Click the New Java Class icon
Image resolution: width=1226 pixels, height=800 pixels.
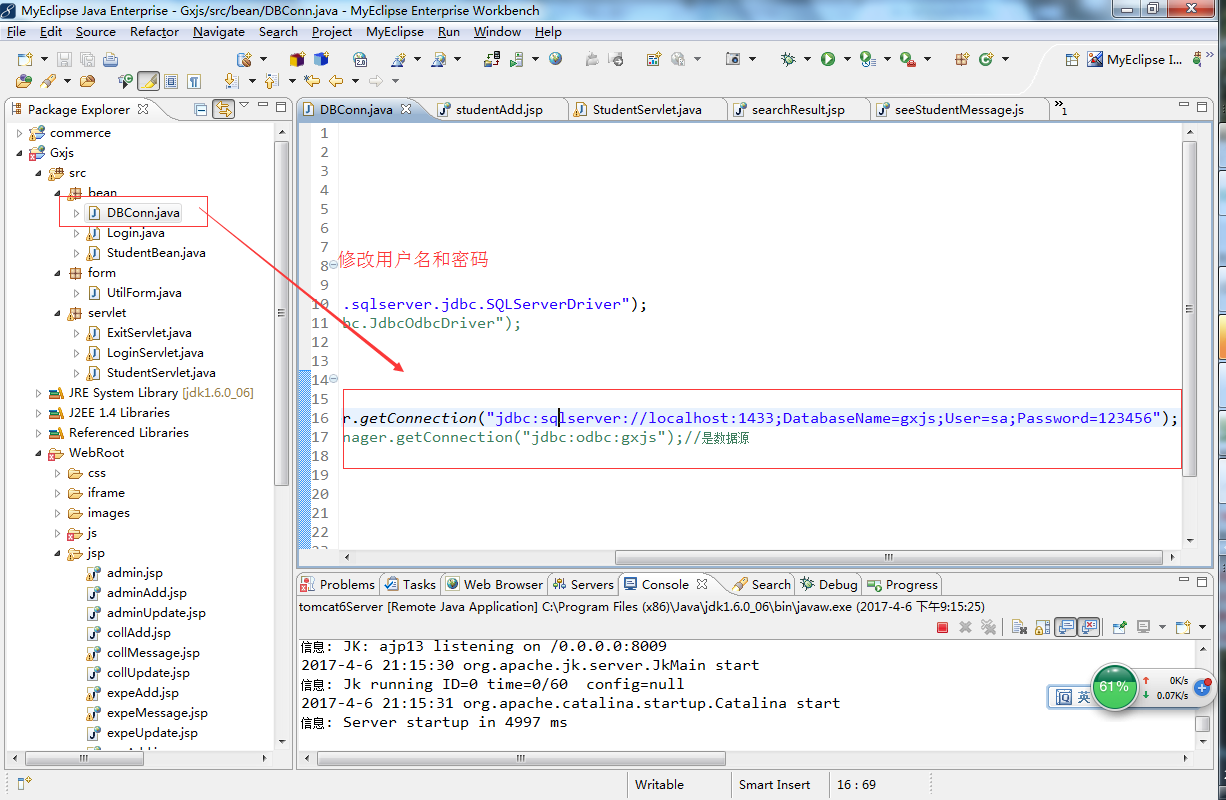pyautogui.click(x=985, y=59)
